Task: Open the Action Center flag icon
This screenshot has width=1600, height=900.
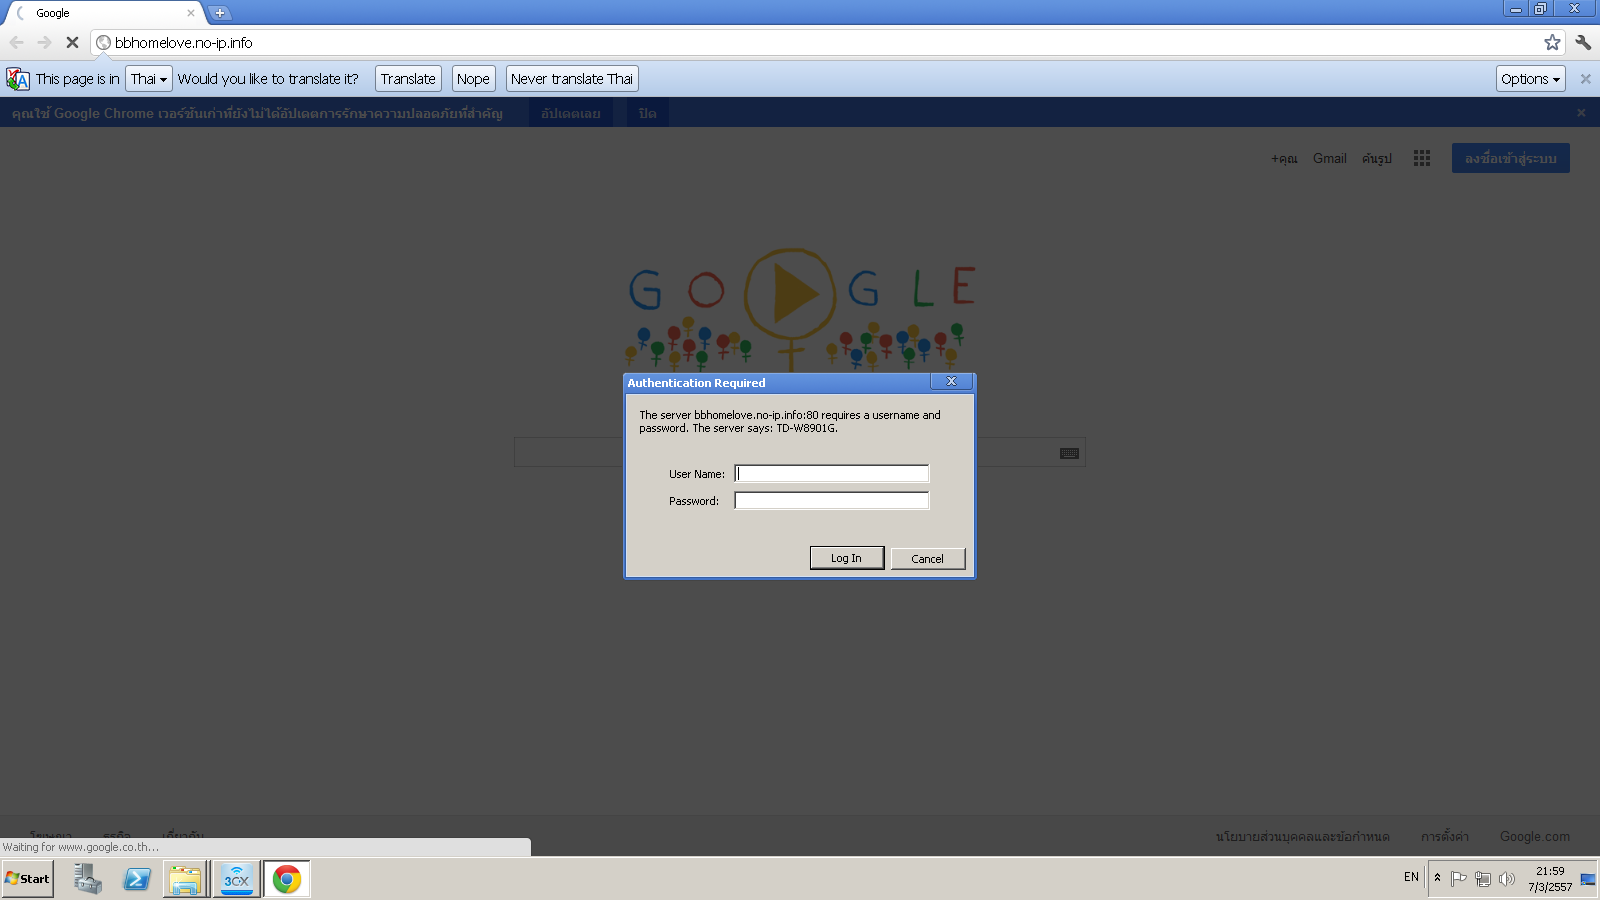Action: point(1459,879)
